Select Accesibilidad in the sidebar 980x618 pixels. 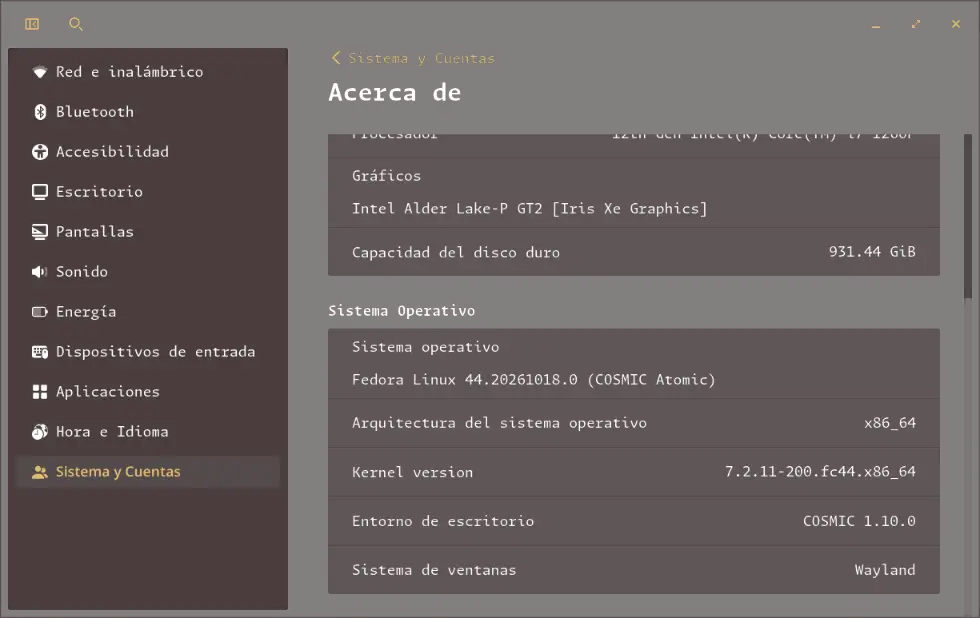pyautogui.click(x=148, y=152)
